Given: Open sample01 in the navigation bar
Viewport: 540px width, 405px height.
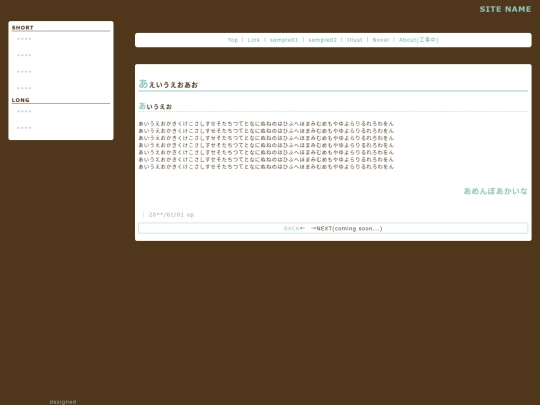Looking at the screenshot, I should coord(284,40).
